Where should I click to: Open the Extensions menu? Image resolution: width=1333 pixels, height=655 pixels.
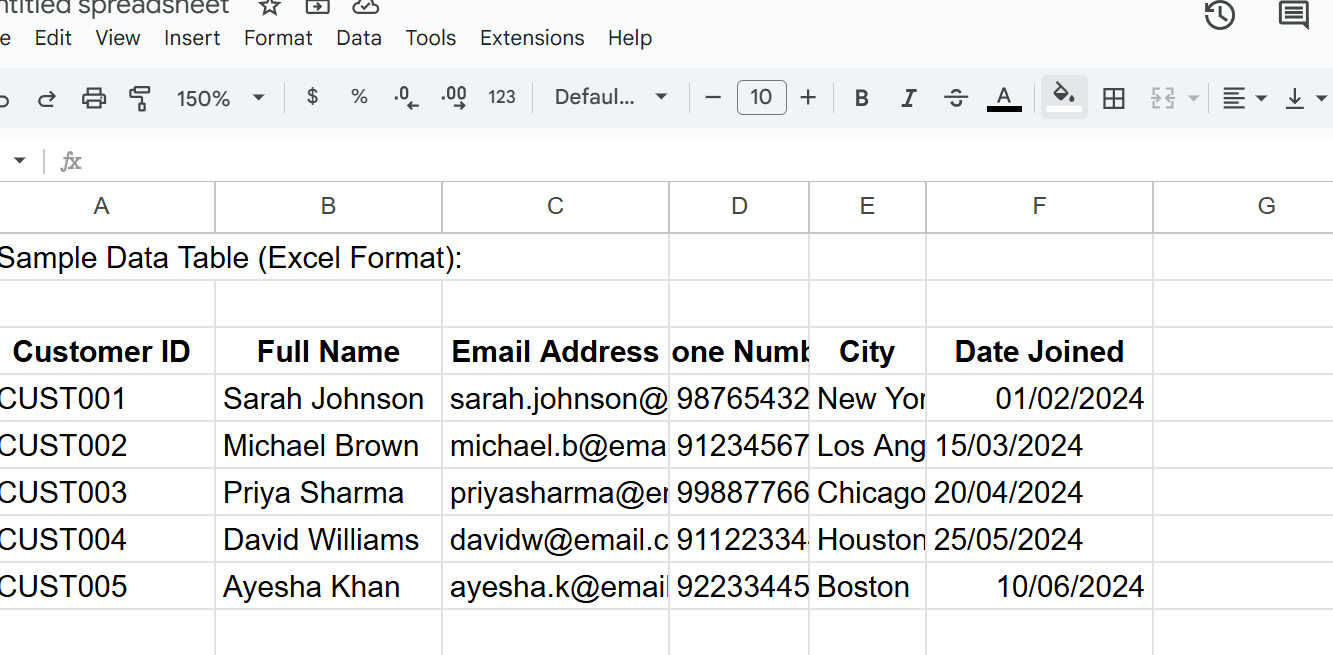[x=532, y=38]
